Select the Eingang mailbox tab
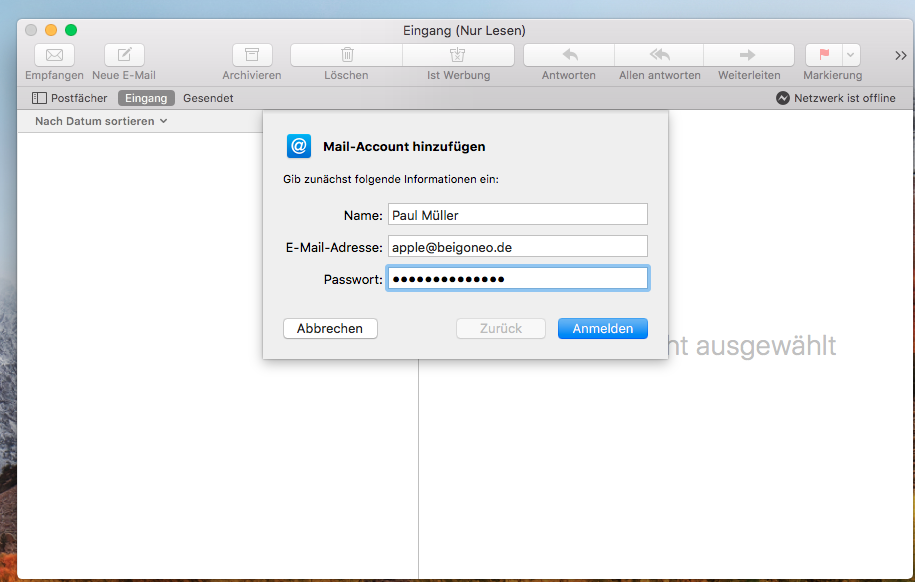Viewport: 915px width, 582px height. pos(146,98)
